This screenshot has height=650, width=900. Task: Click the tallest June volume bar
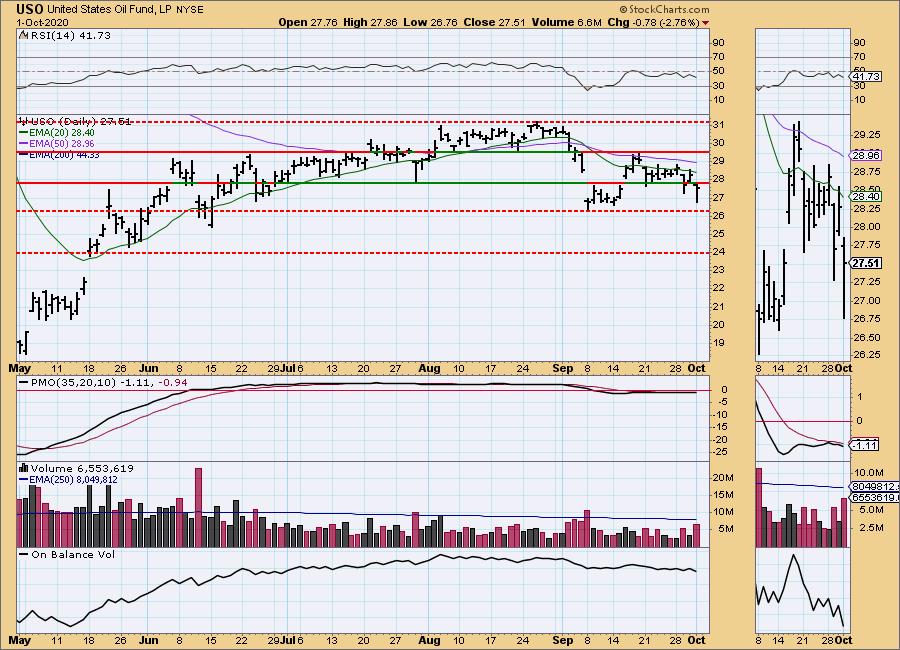199,507
